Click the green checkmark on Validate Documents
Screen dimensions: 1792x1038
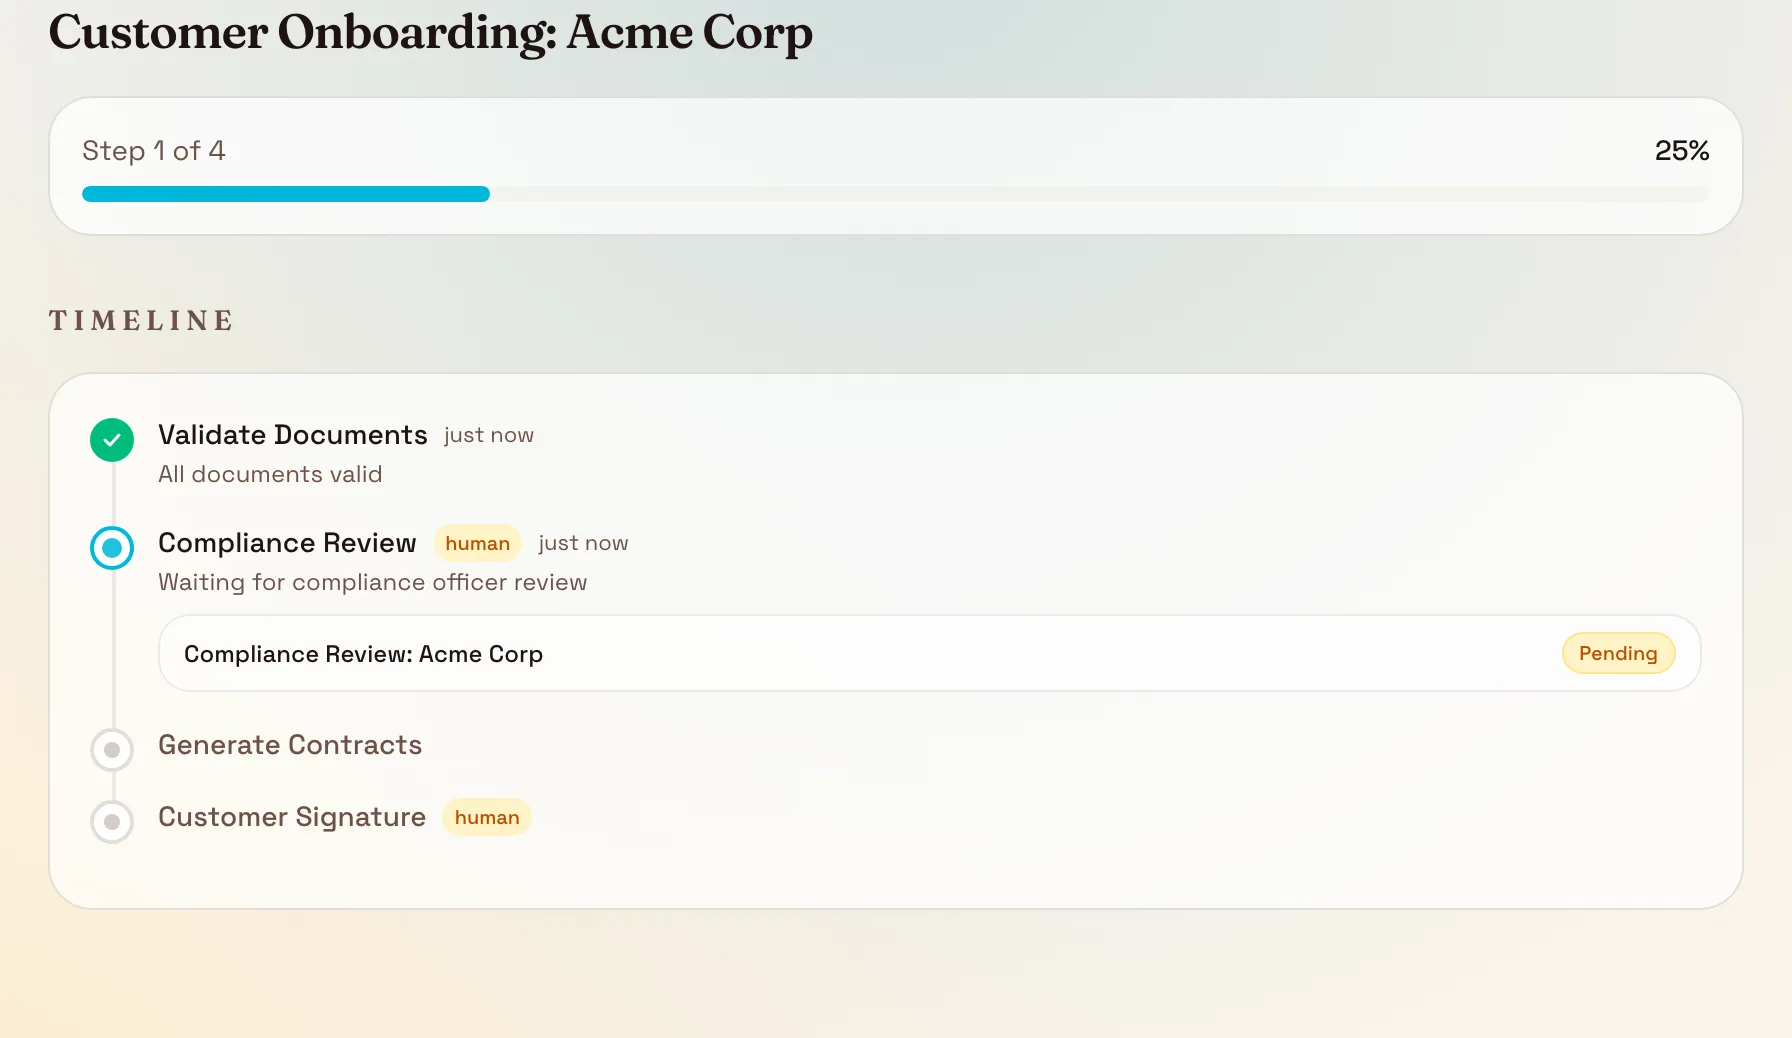pos(111,439)
